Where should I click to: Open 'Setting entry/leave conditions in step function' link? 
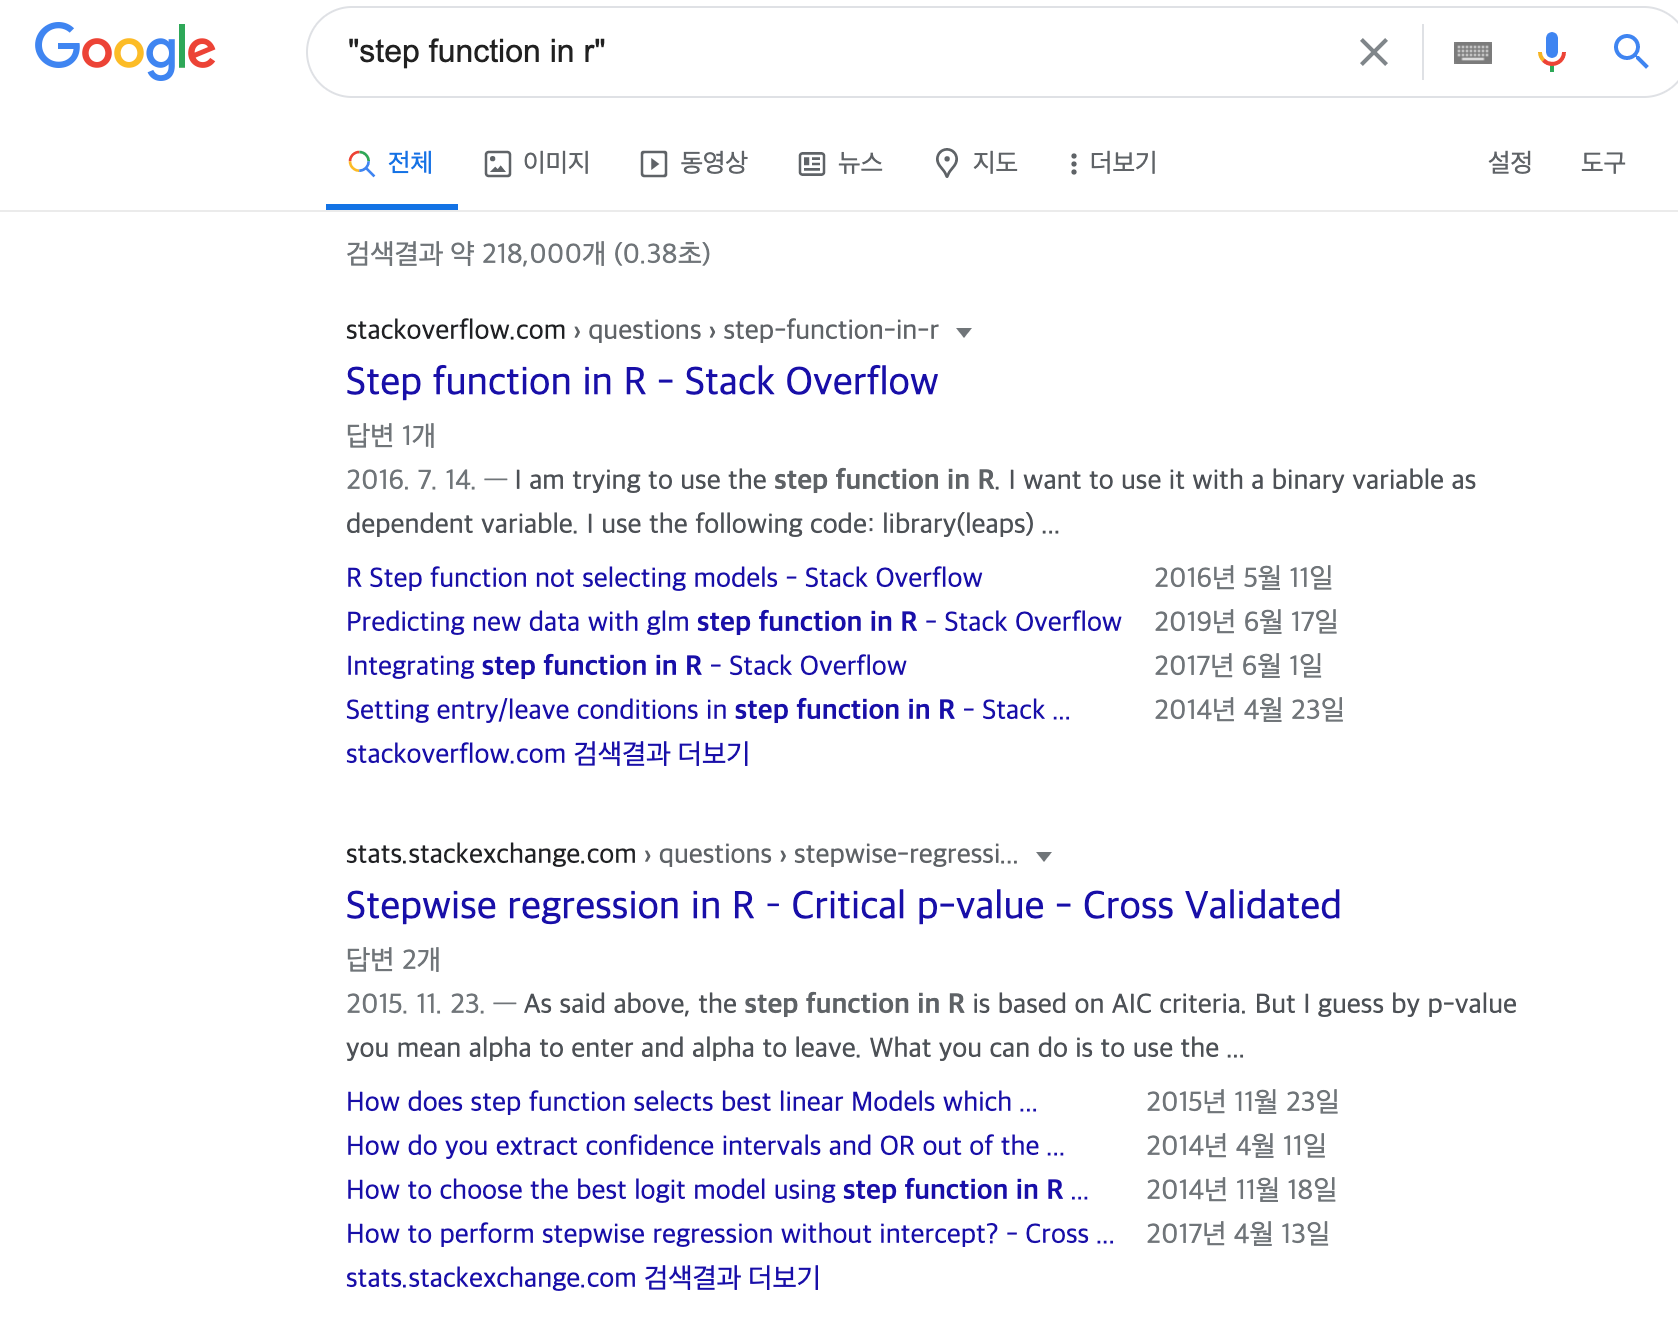708,710
